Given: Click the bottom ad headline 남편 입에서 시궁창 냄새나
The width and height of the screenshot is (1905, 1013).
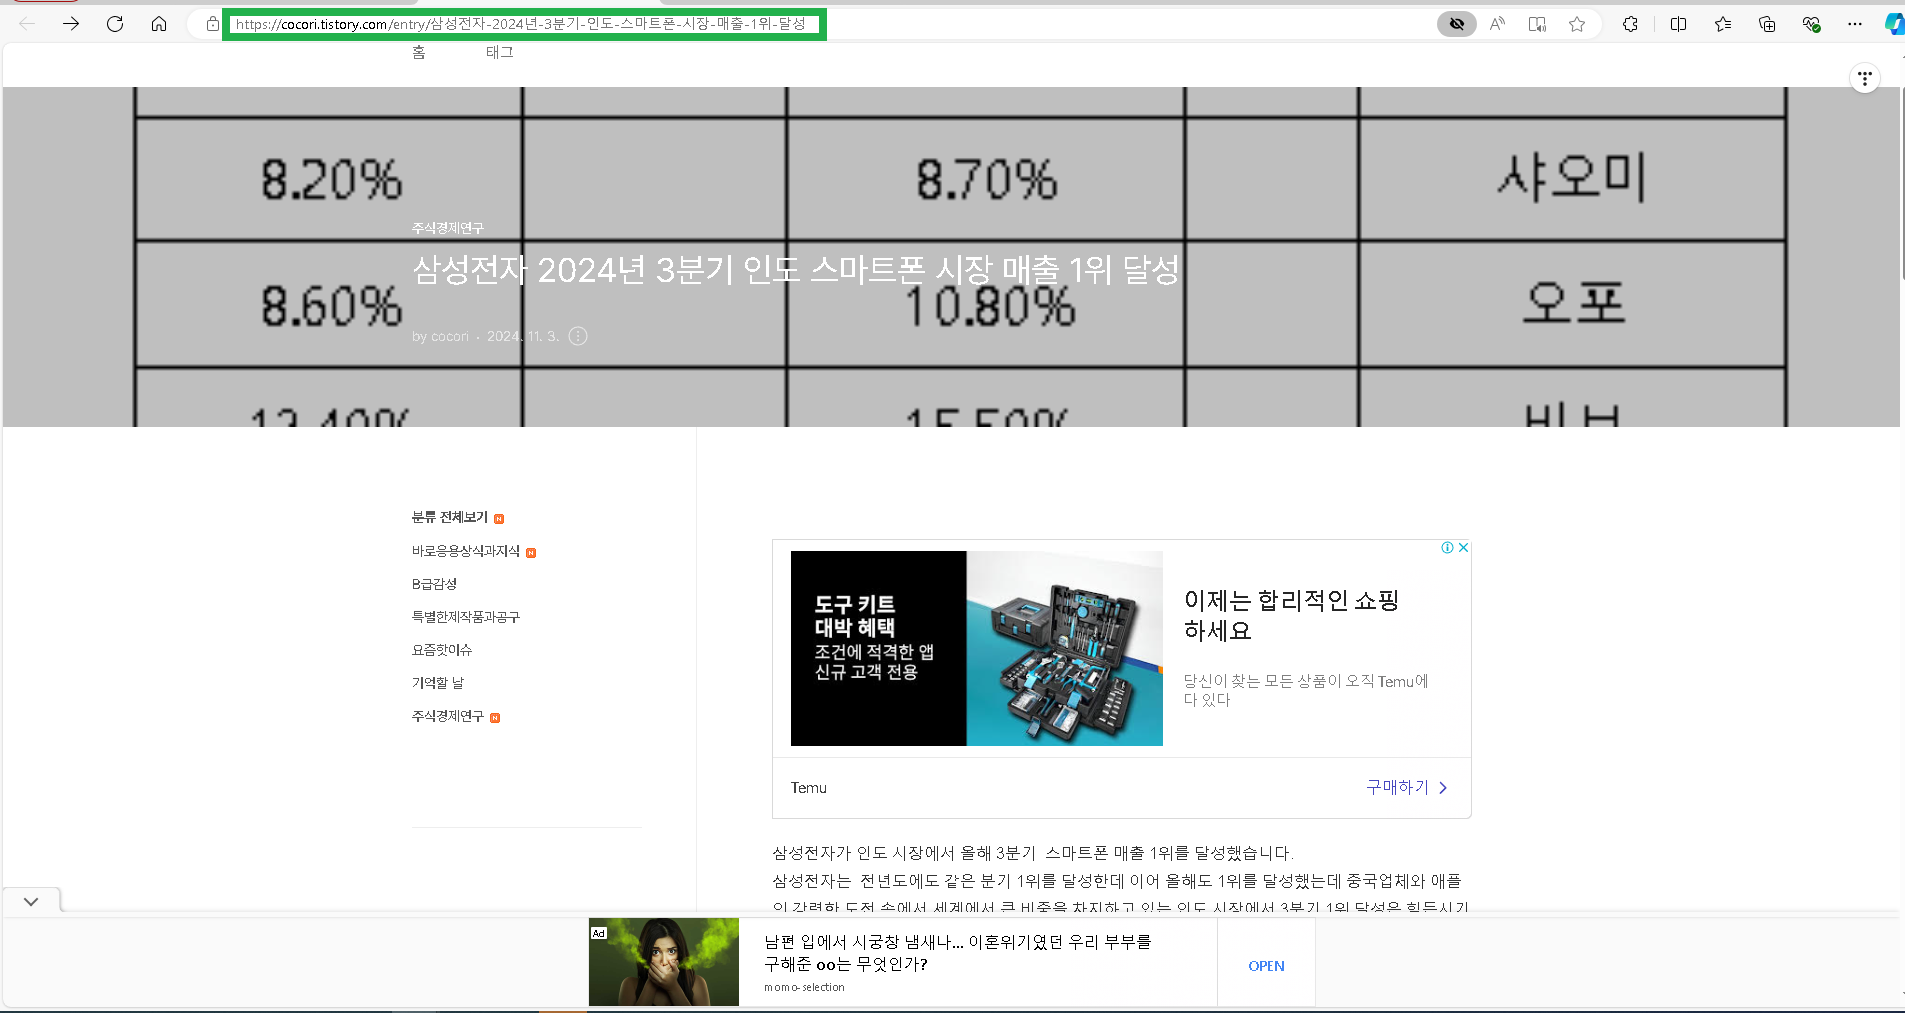Looking at the screenshot, I should [x=957, y=953].
